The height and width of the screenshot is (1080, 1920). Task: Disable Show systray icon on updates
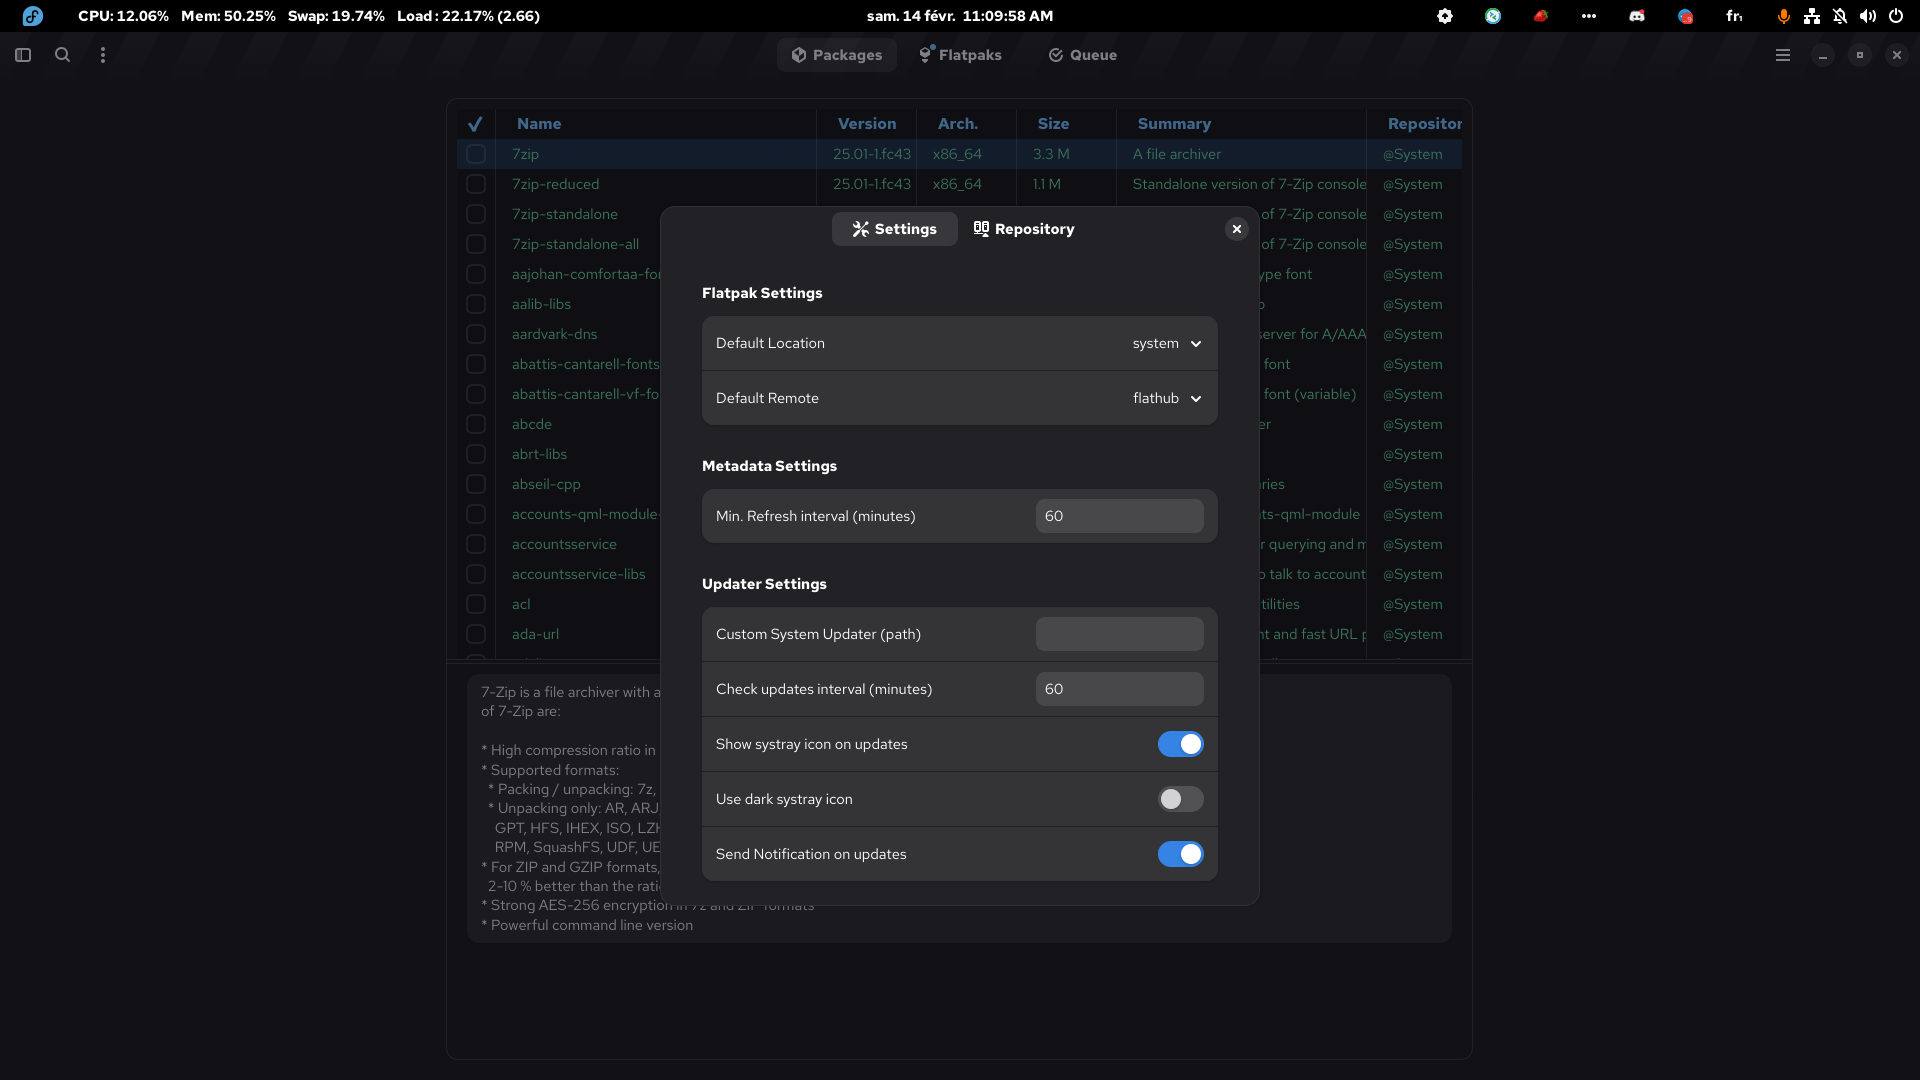point(1180,744)
